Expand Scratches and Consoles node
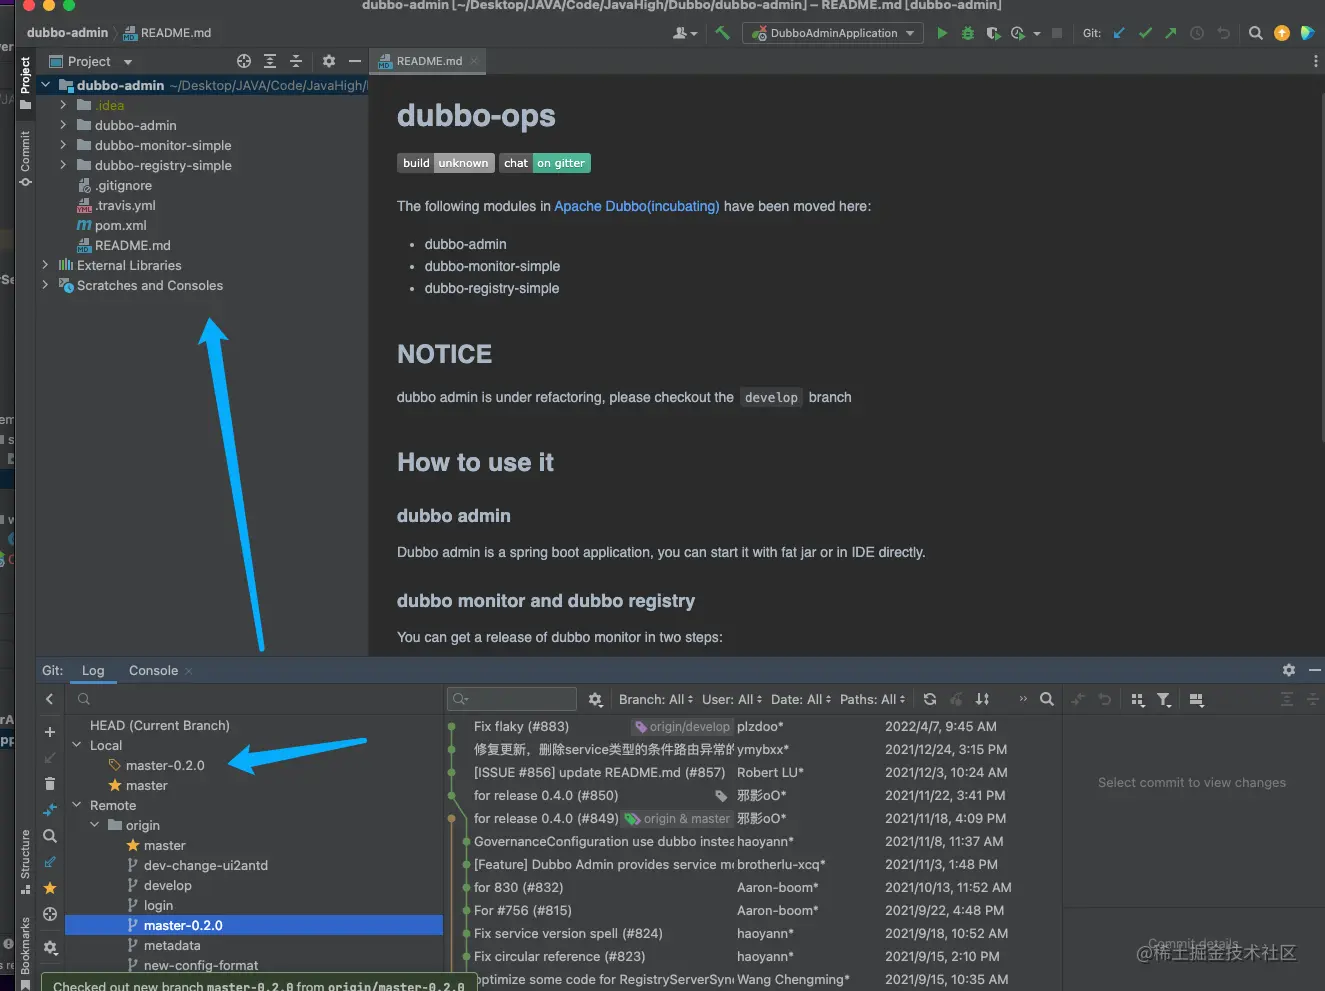 [45, 285]
